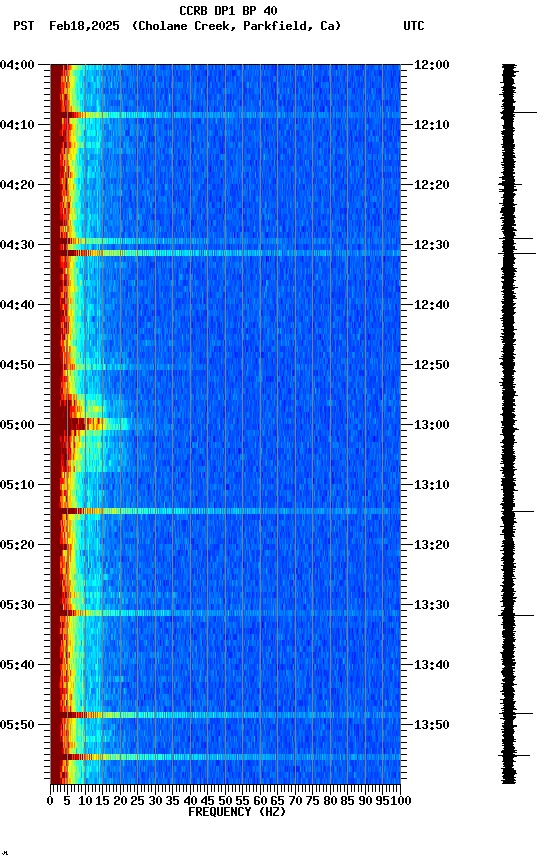Image resolution: width=552 pixels, height=864 pixels.
Task: Click the 'FREQUENCY (HZ)' axis title
Action: point(237,812)
